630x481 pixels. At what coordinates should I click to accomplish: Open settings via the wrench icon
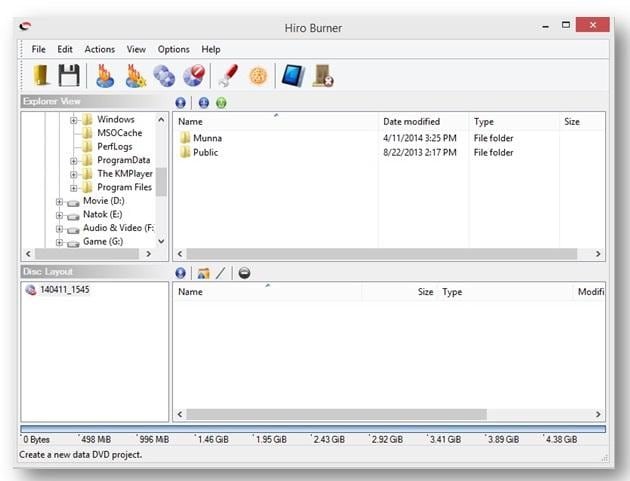pyautogui.click(x=228, y=75)
